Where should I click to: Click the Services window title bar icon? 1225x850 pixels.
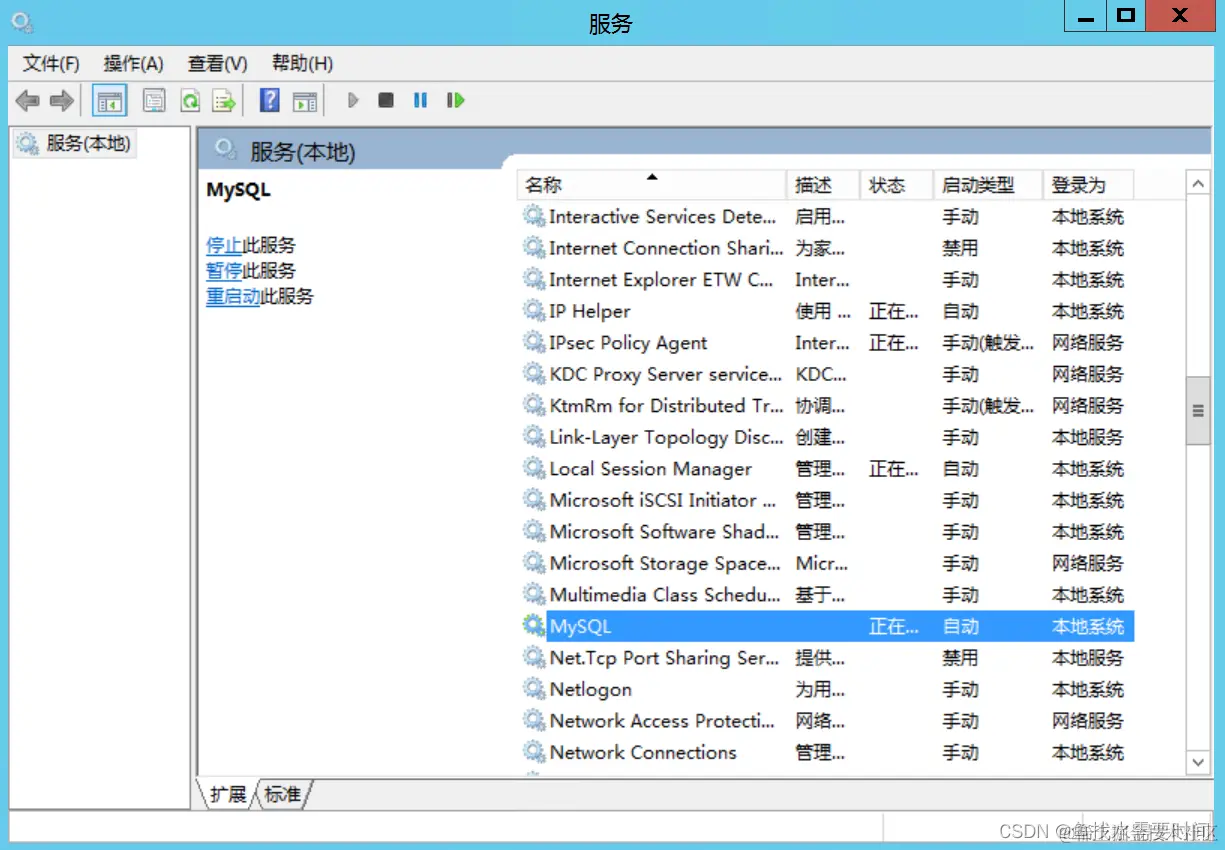pyautogui.click(x=22, y=21)
